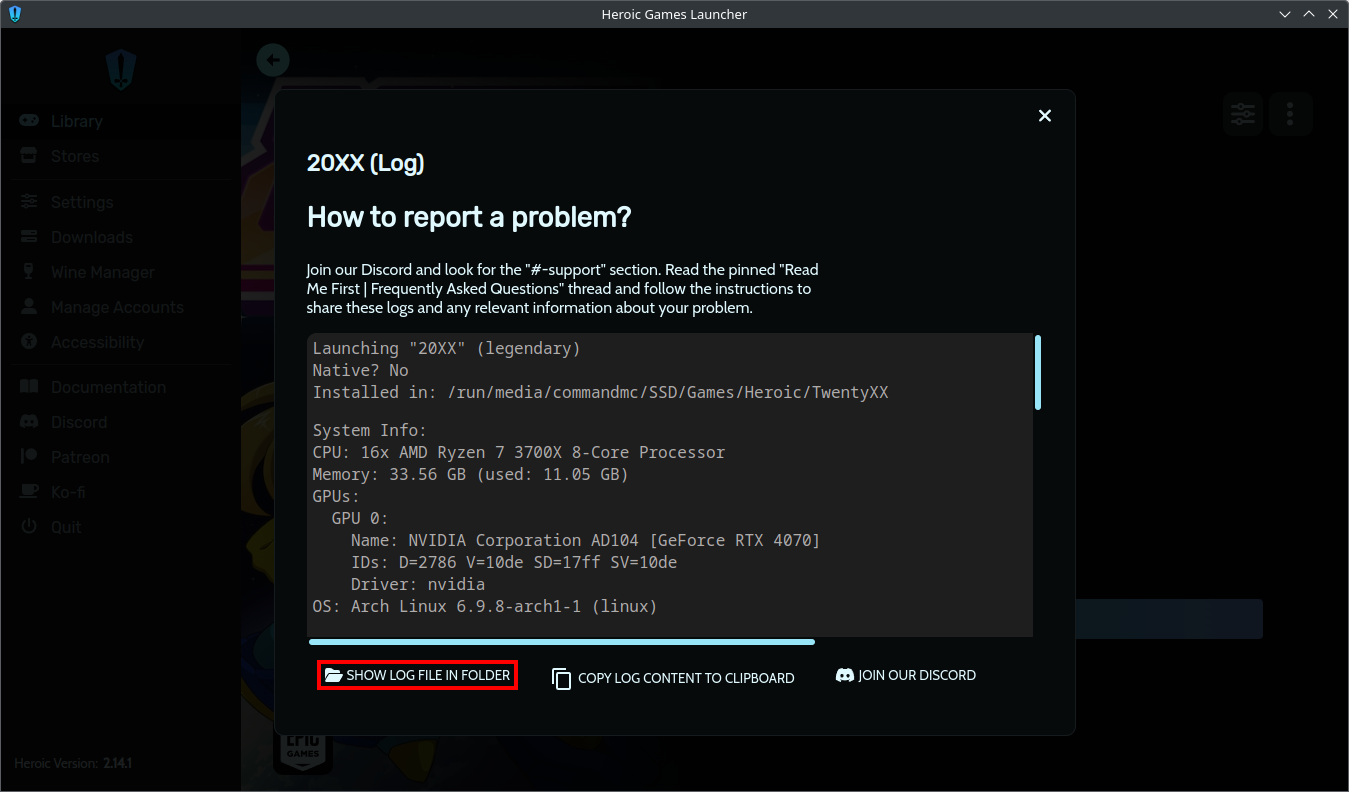Click the '20XX (Log)' heading
The image size is (1349, 792).
click(x=365, y=163)
